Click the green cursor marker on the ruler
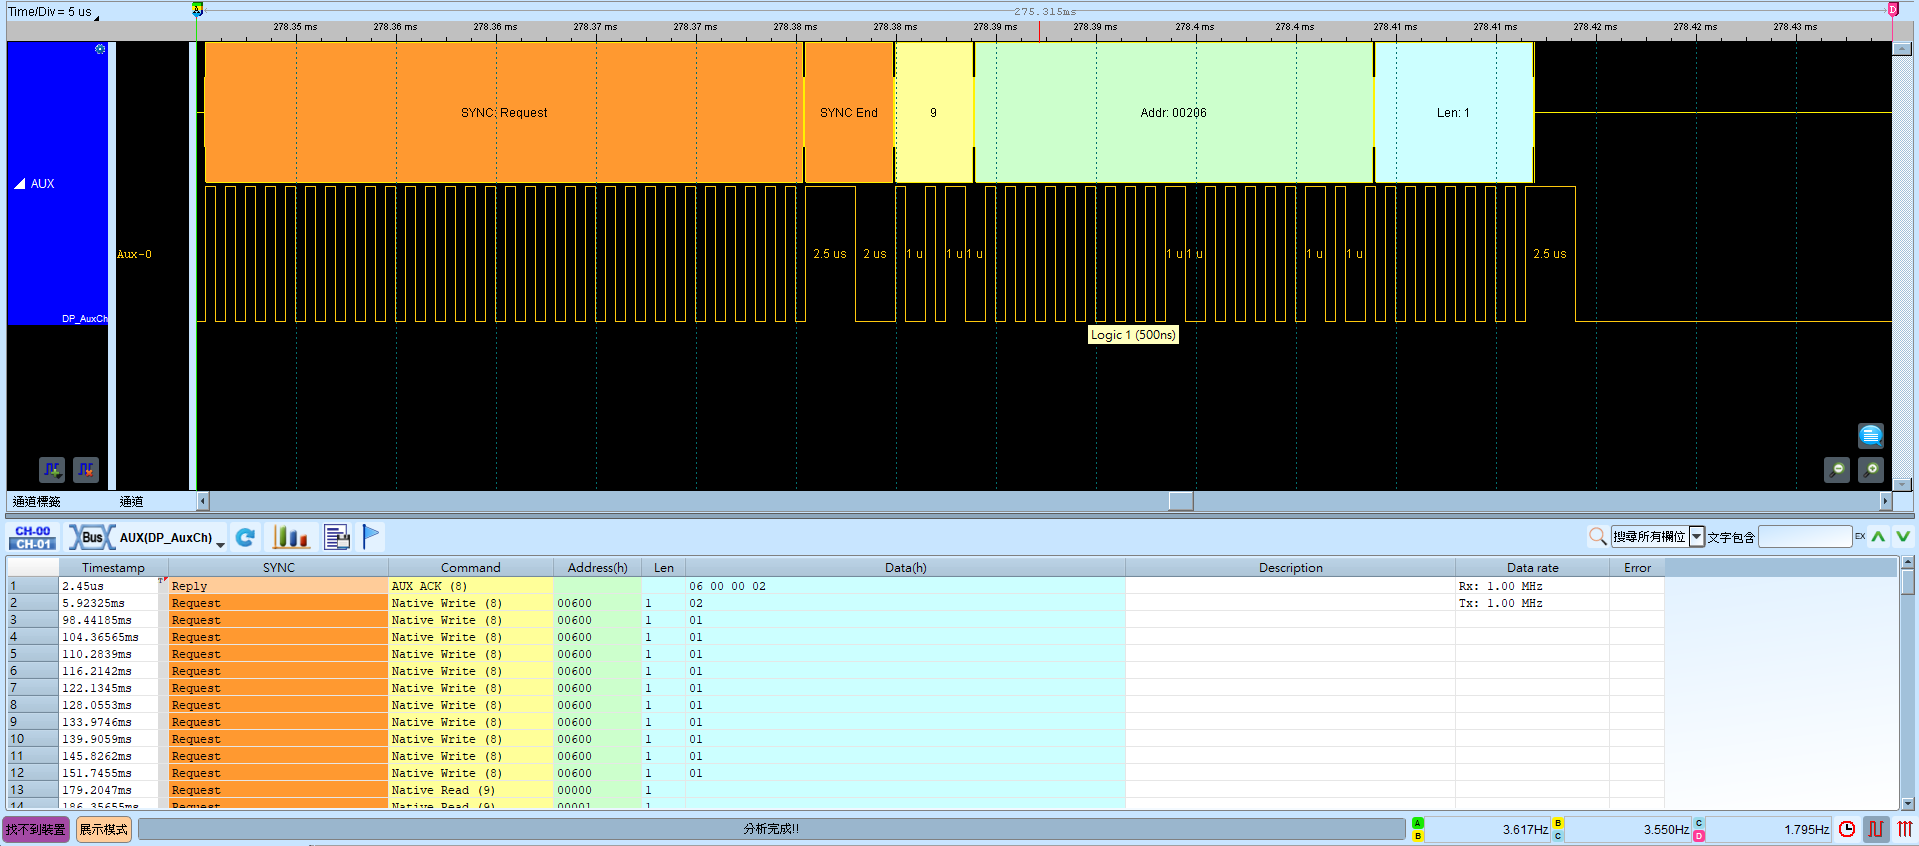Image resolution: width=1919 pixels, height=846 pixels. click(x=197, y=9)
